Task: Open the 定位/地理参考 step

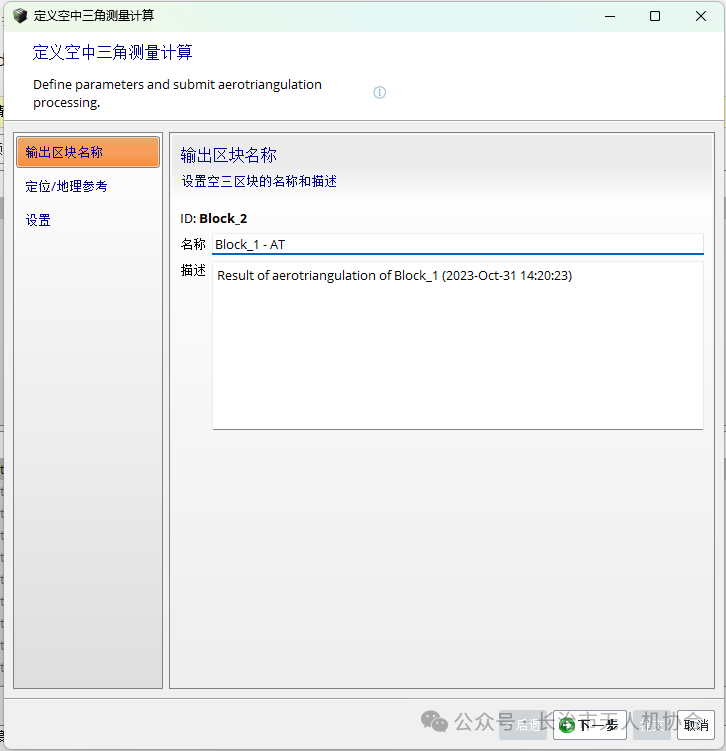Action: click(x=66, y=186)
